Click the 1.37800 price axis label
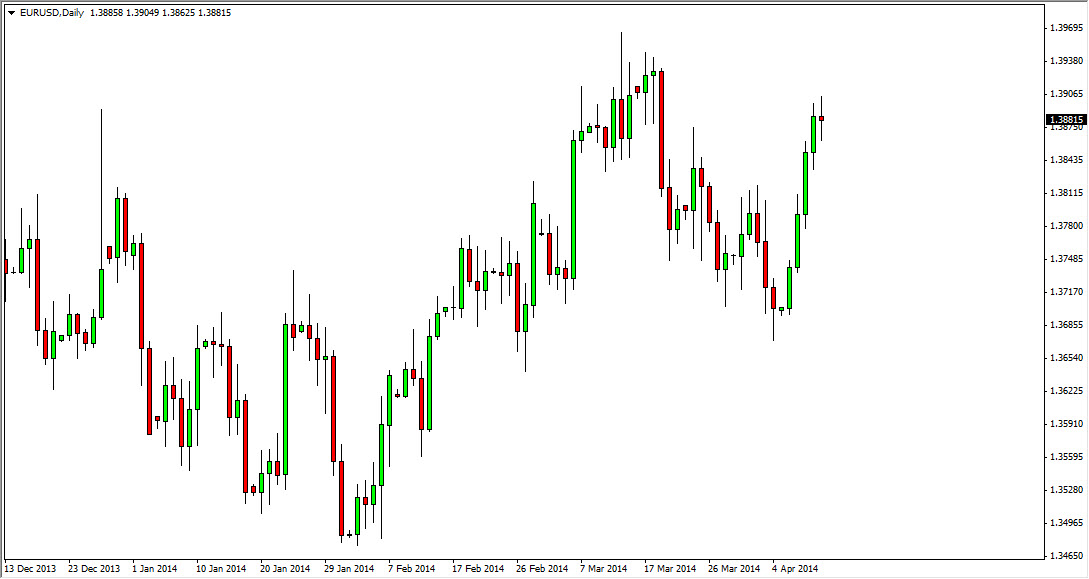Screen dimensions: 1089x579 (1067, 226)
